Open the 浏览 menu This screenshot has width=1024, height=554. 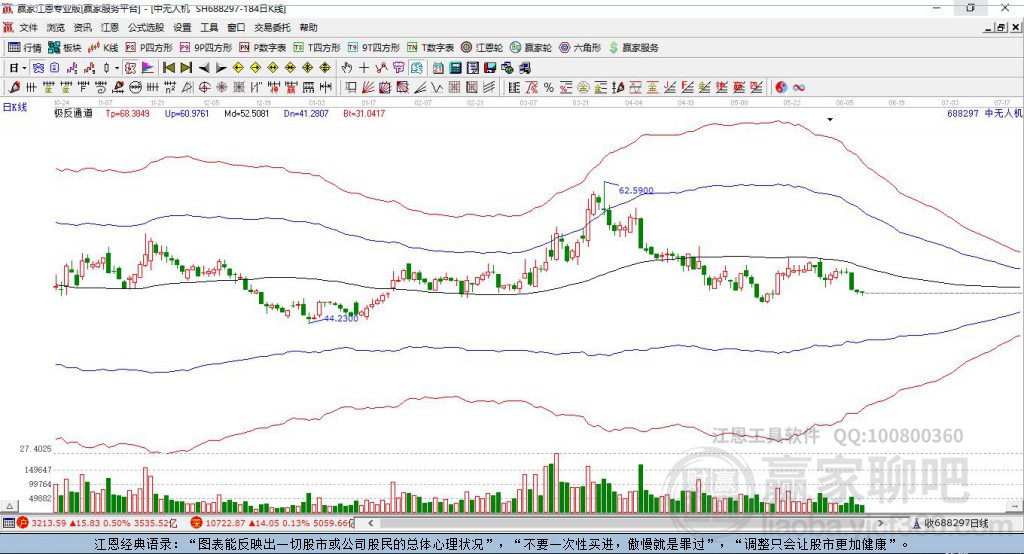pyautogui.click(x=56, y=27)
